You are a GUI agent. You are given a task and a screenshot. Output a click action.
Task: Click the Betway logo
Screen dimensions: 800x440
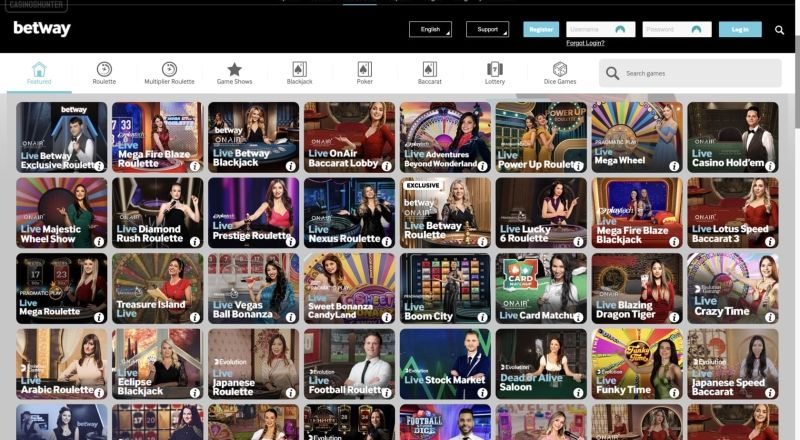click(42, 29)
